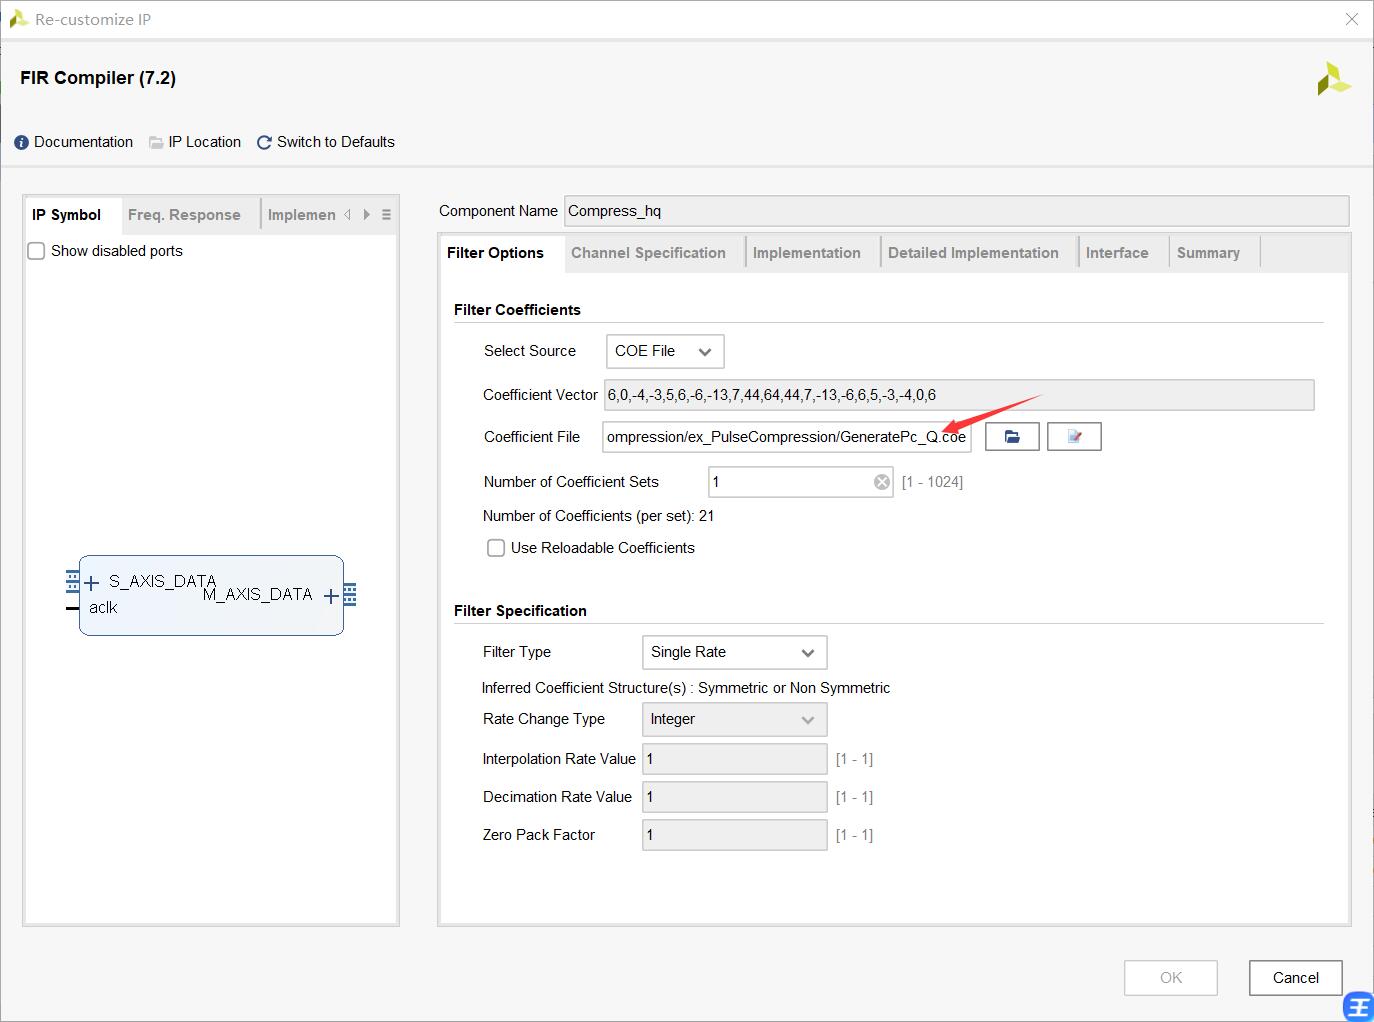This screenshot has width=1374, height=1022.
Task: Open the Implementation tab in the right pane
Action: coord(806,253)
